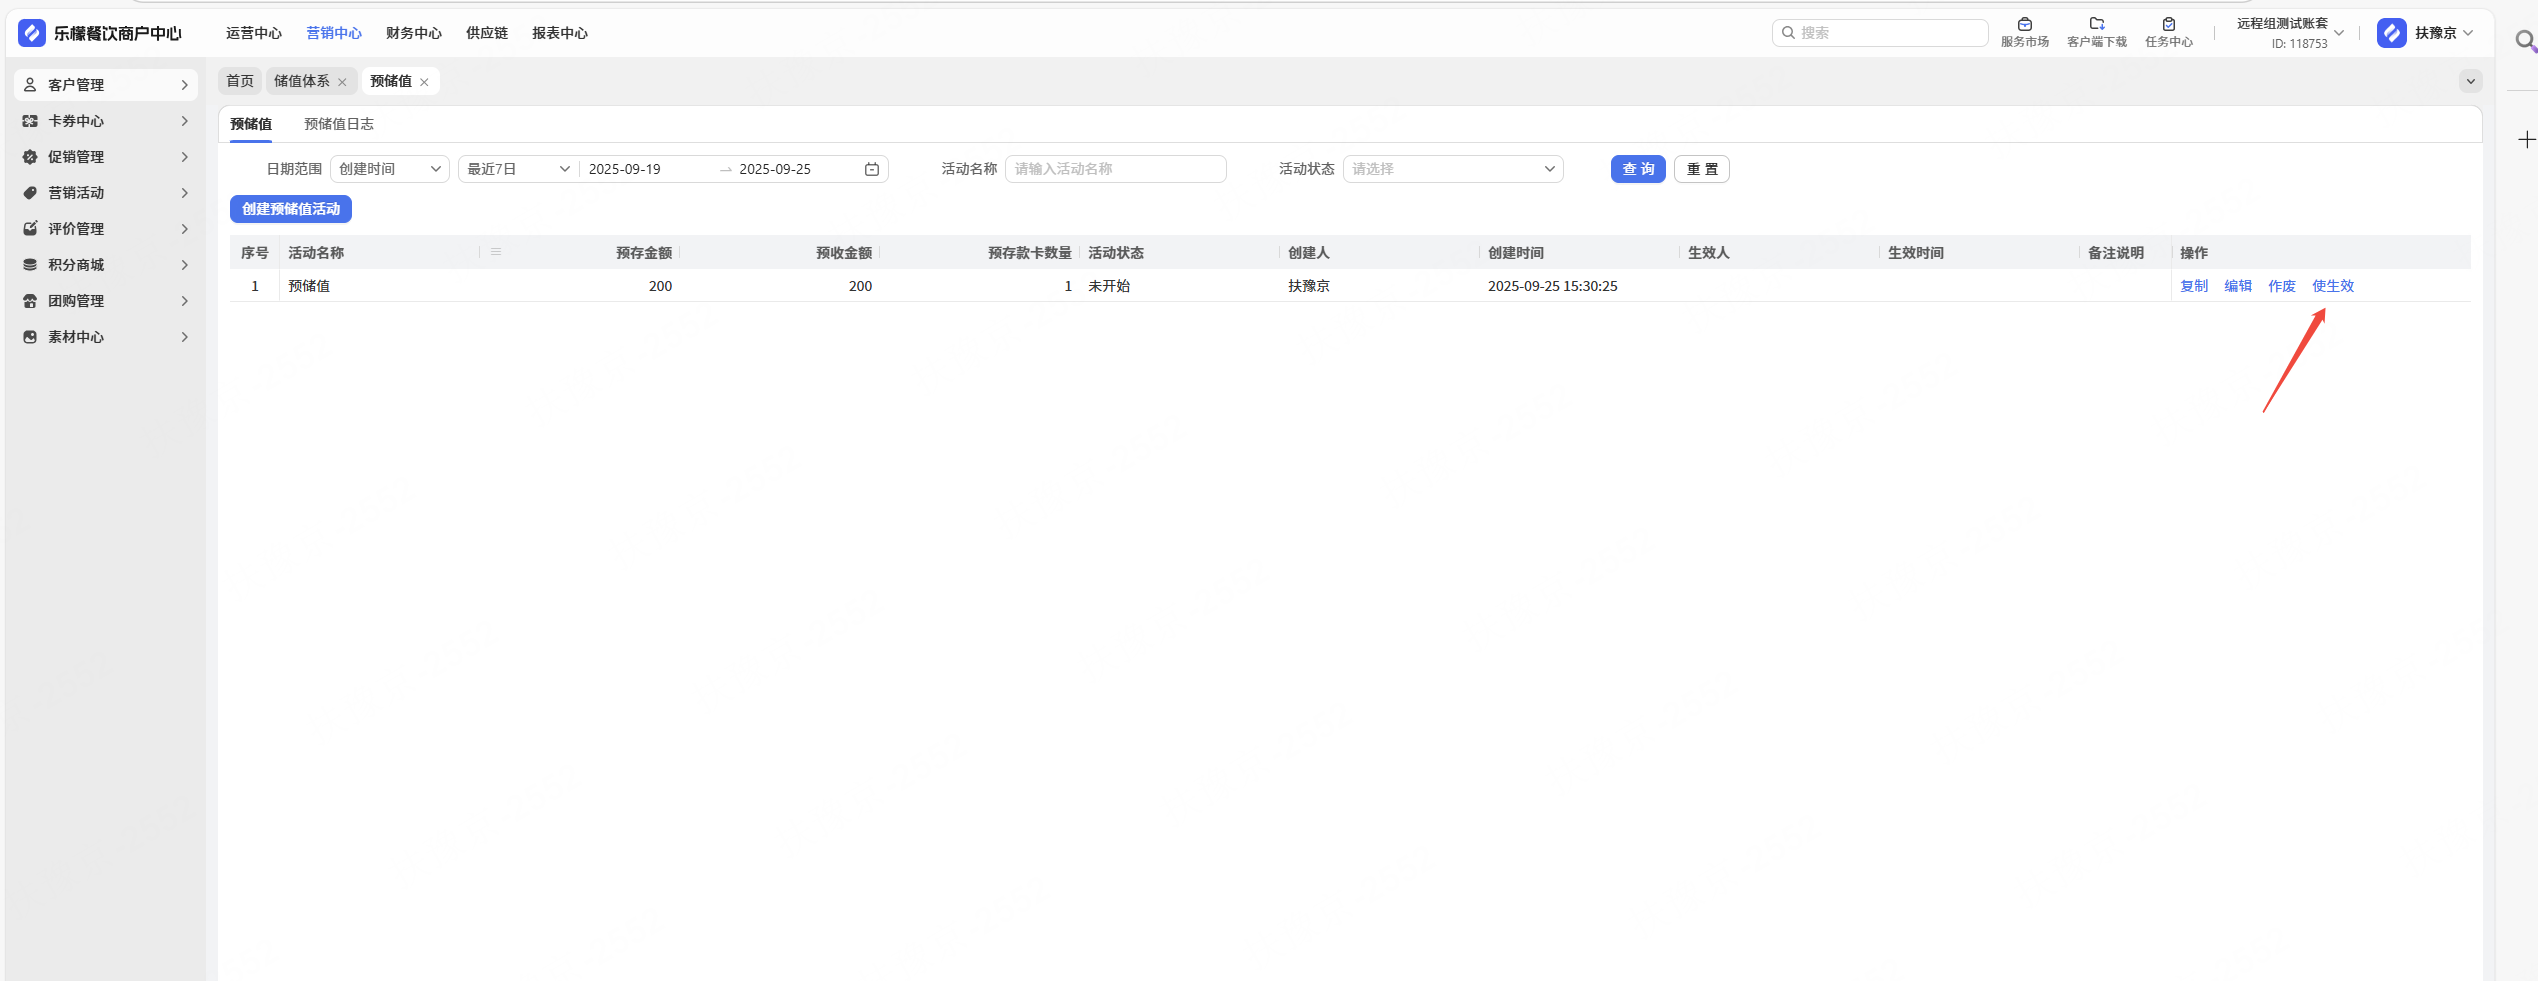Click the 评价管理 edit icon

point(30,229)
